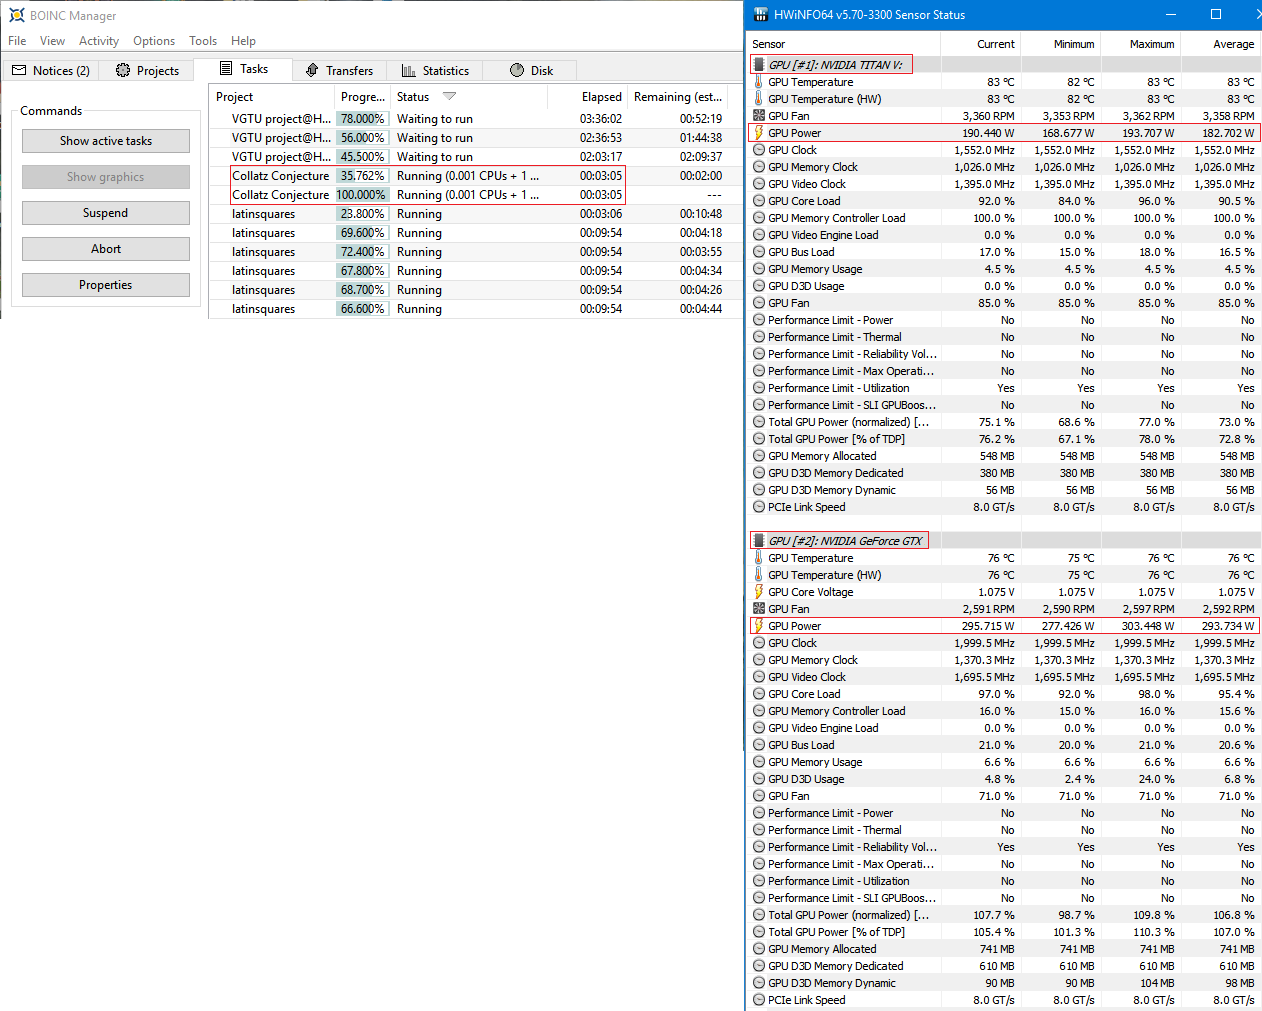Click the Collatz Conjecture 35.762% progress bar
Image resolution: width=1262 pixels, height=1011 pixels.
[362, 176]
